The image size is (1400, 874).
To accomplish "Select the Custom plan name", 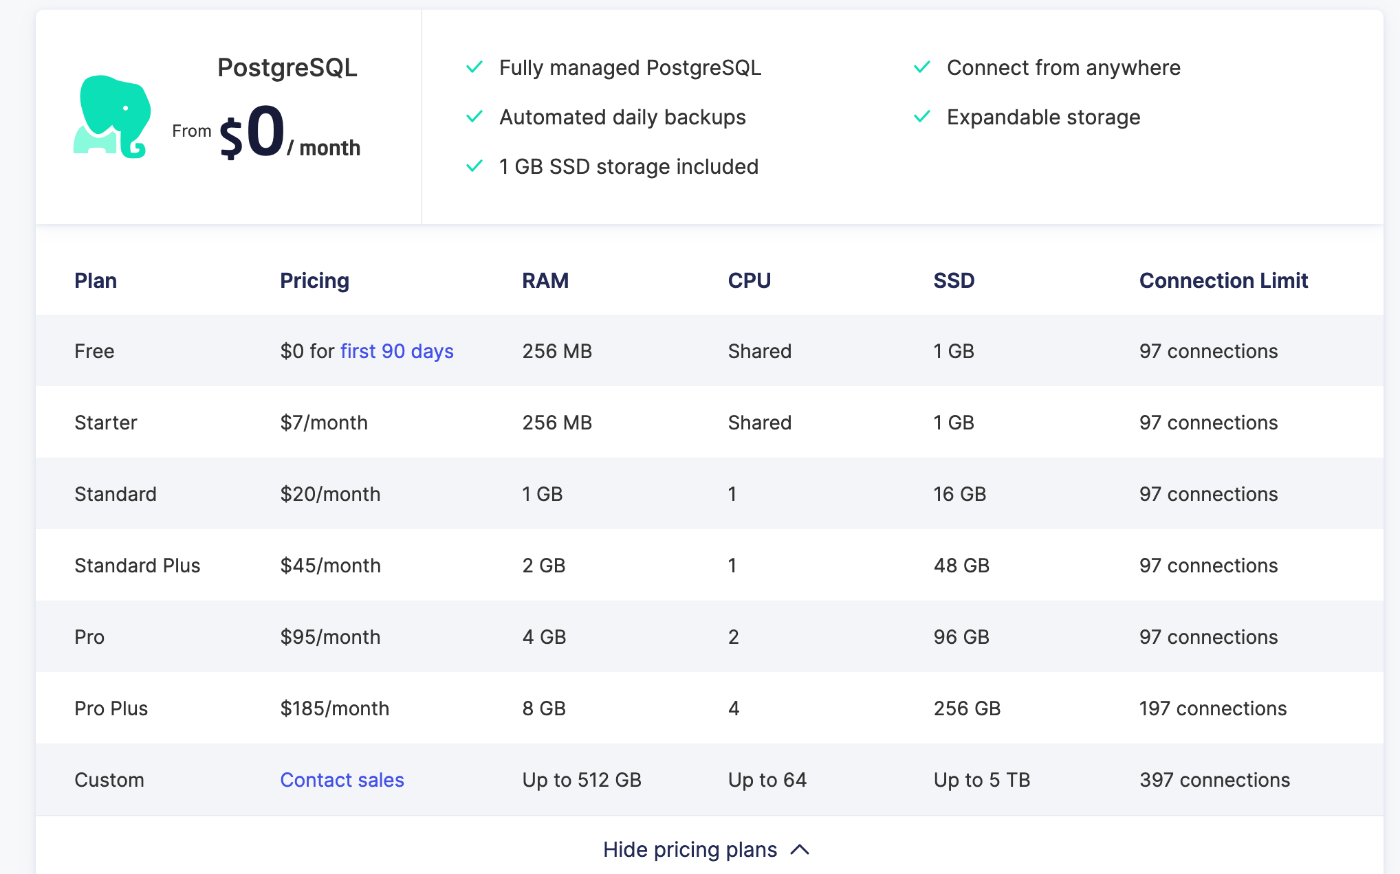I will (109, 780).
